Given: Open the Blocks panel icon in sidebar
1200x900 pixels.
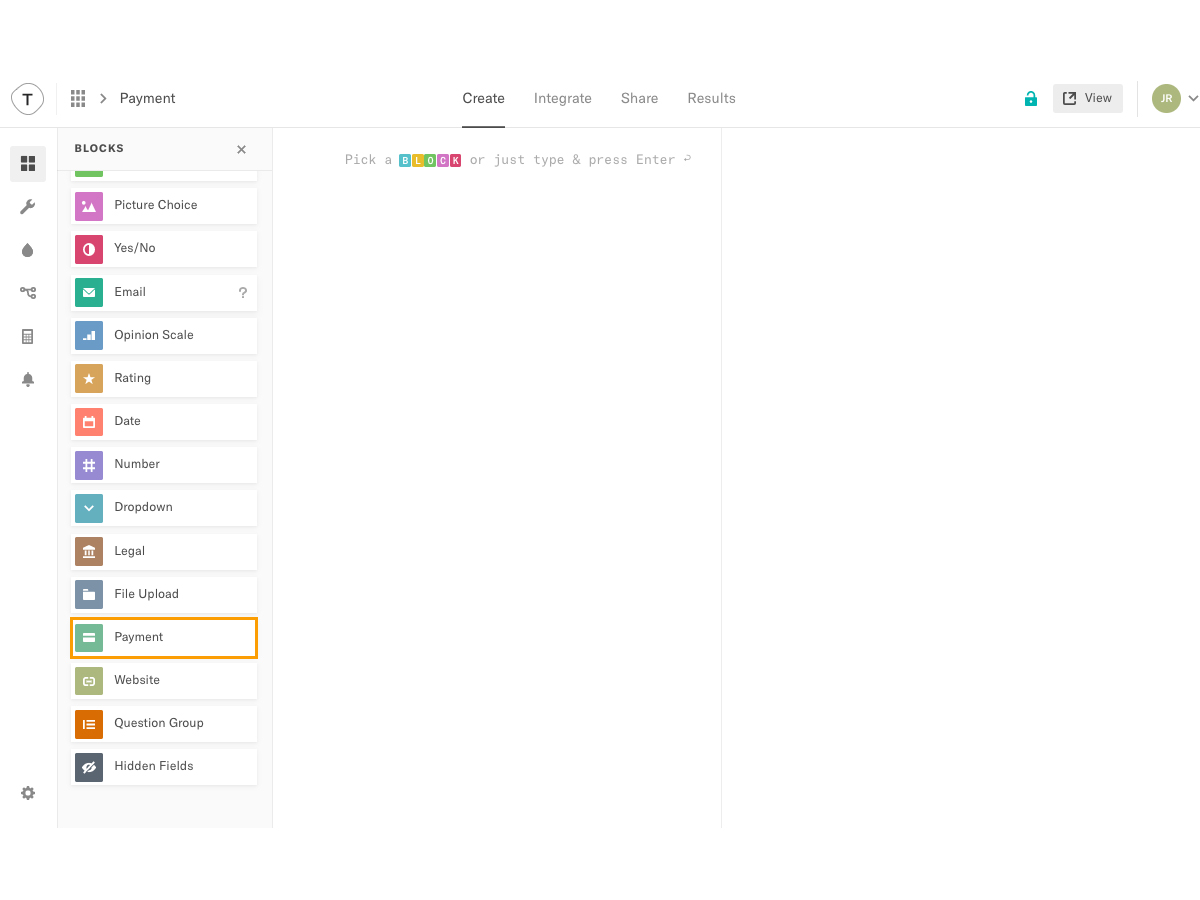Looking at the screenshot, I should pos(28,163).
